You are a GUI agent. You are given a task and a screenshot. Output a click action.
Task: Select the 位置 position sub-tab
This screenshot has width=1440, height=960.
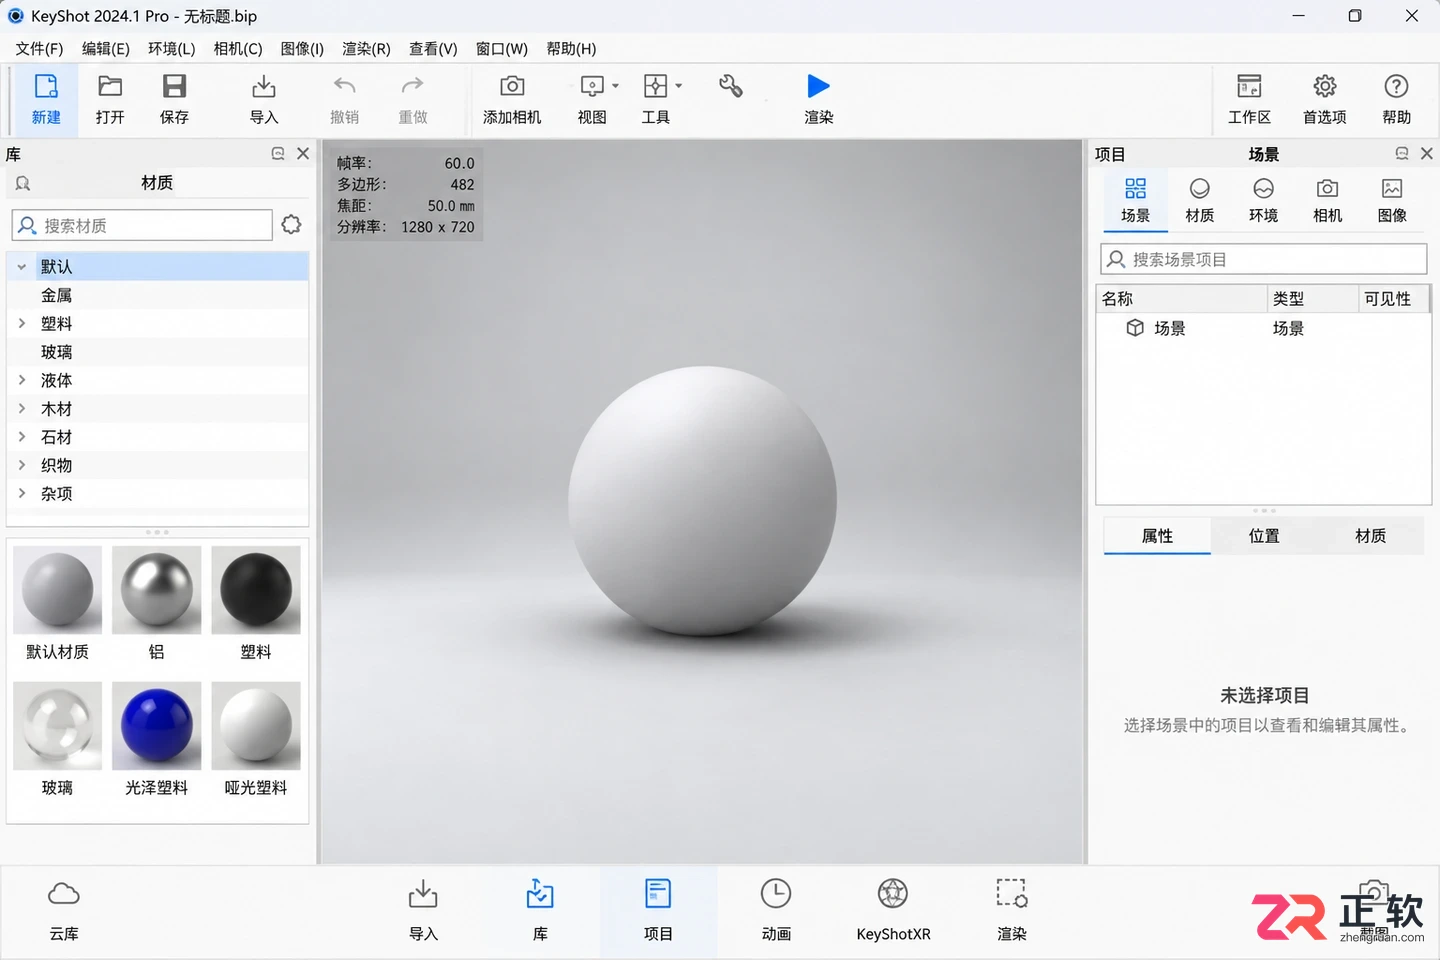1264,536
